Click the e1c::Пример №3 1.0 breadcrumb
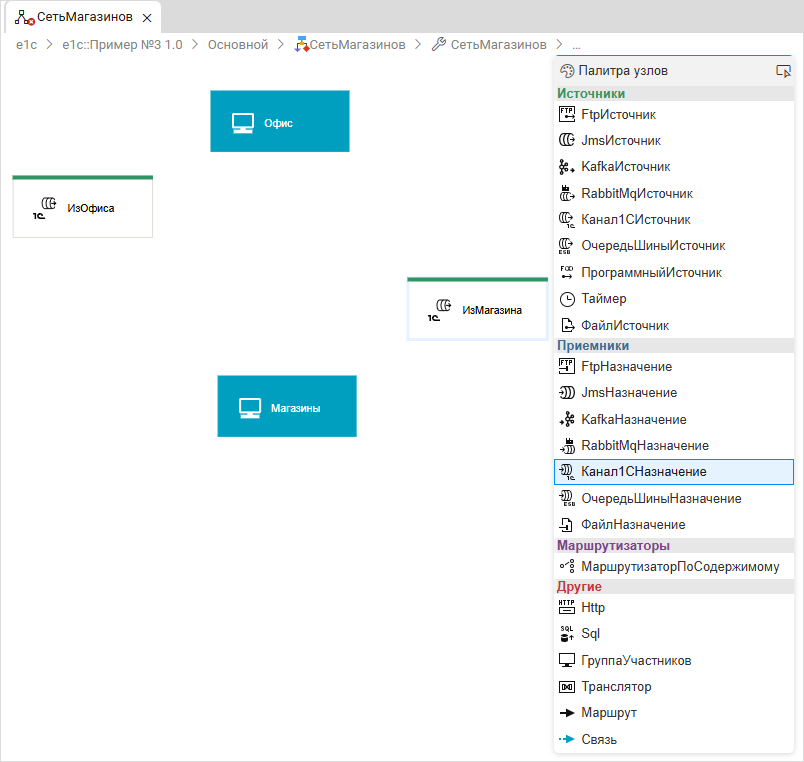 122,45
